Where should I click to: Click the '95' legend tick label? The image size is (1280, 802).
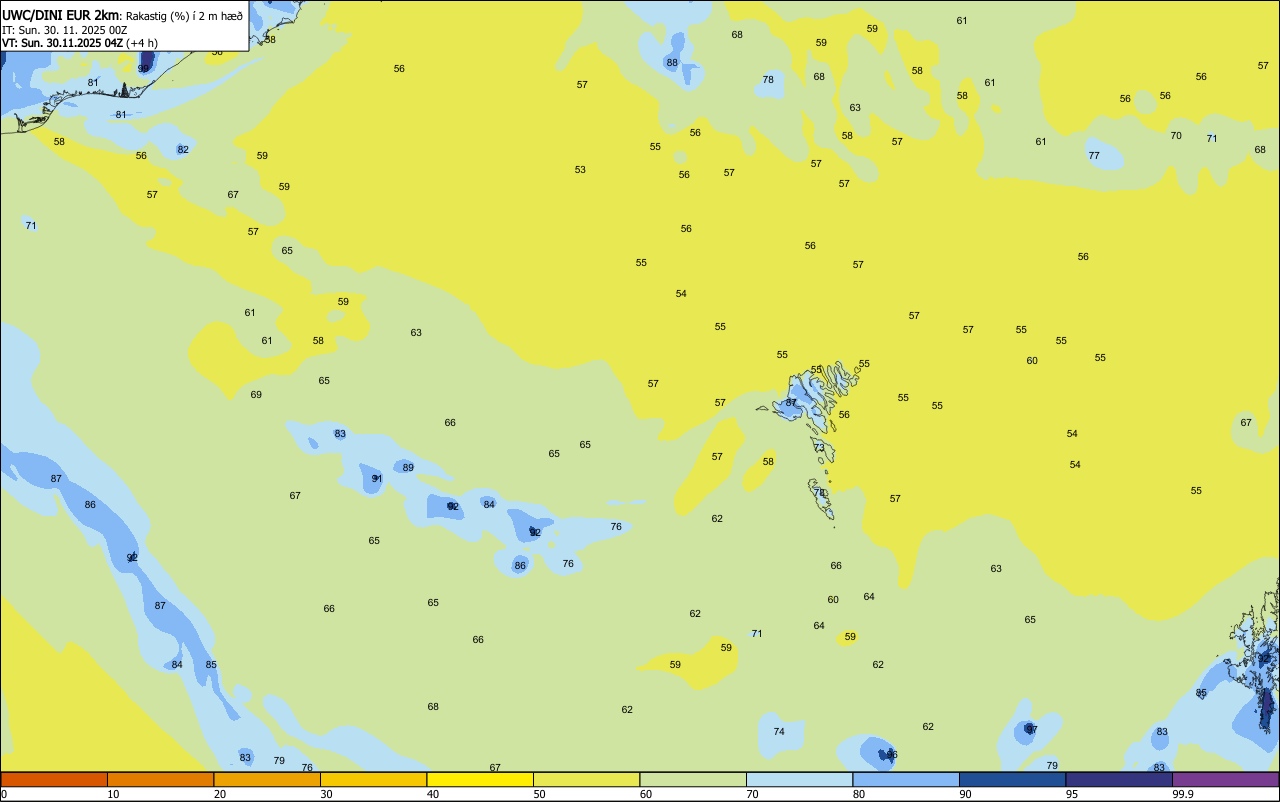[1071, 794]
